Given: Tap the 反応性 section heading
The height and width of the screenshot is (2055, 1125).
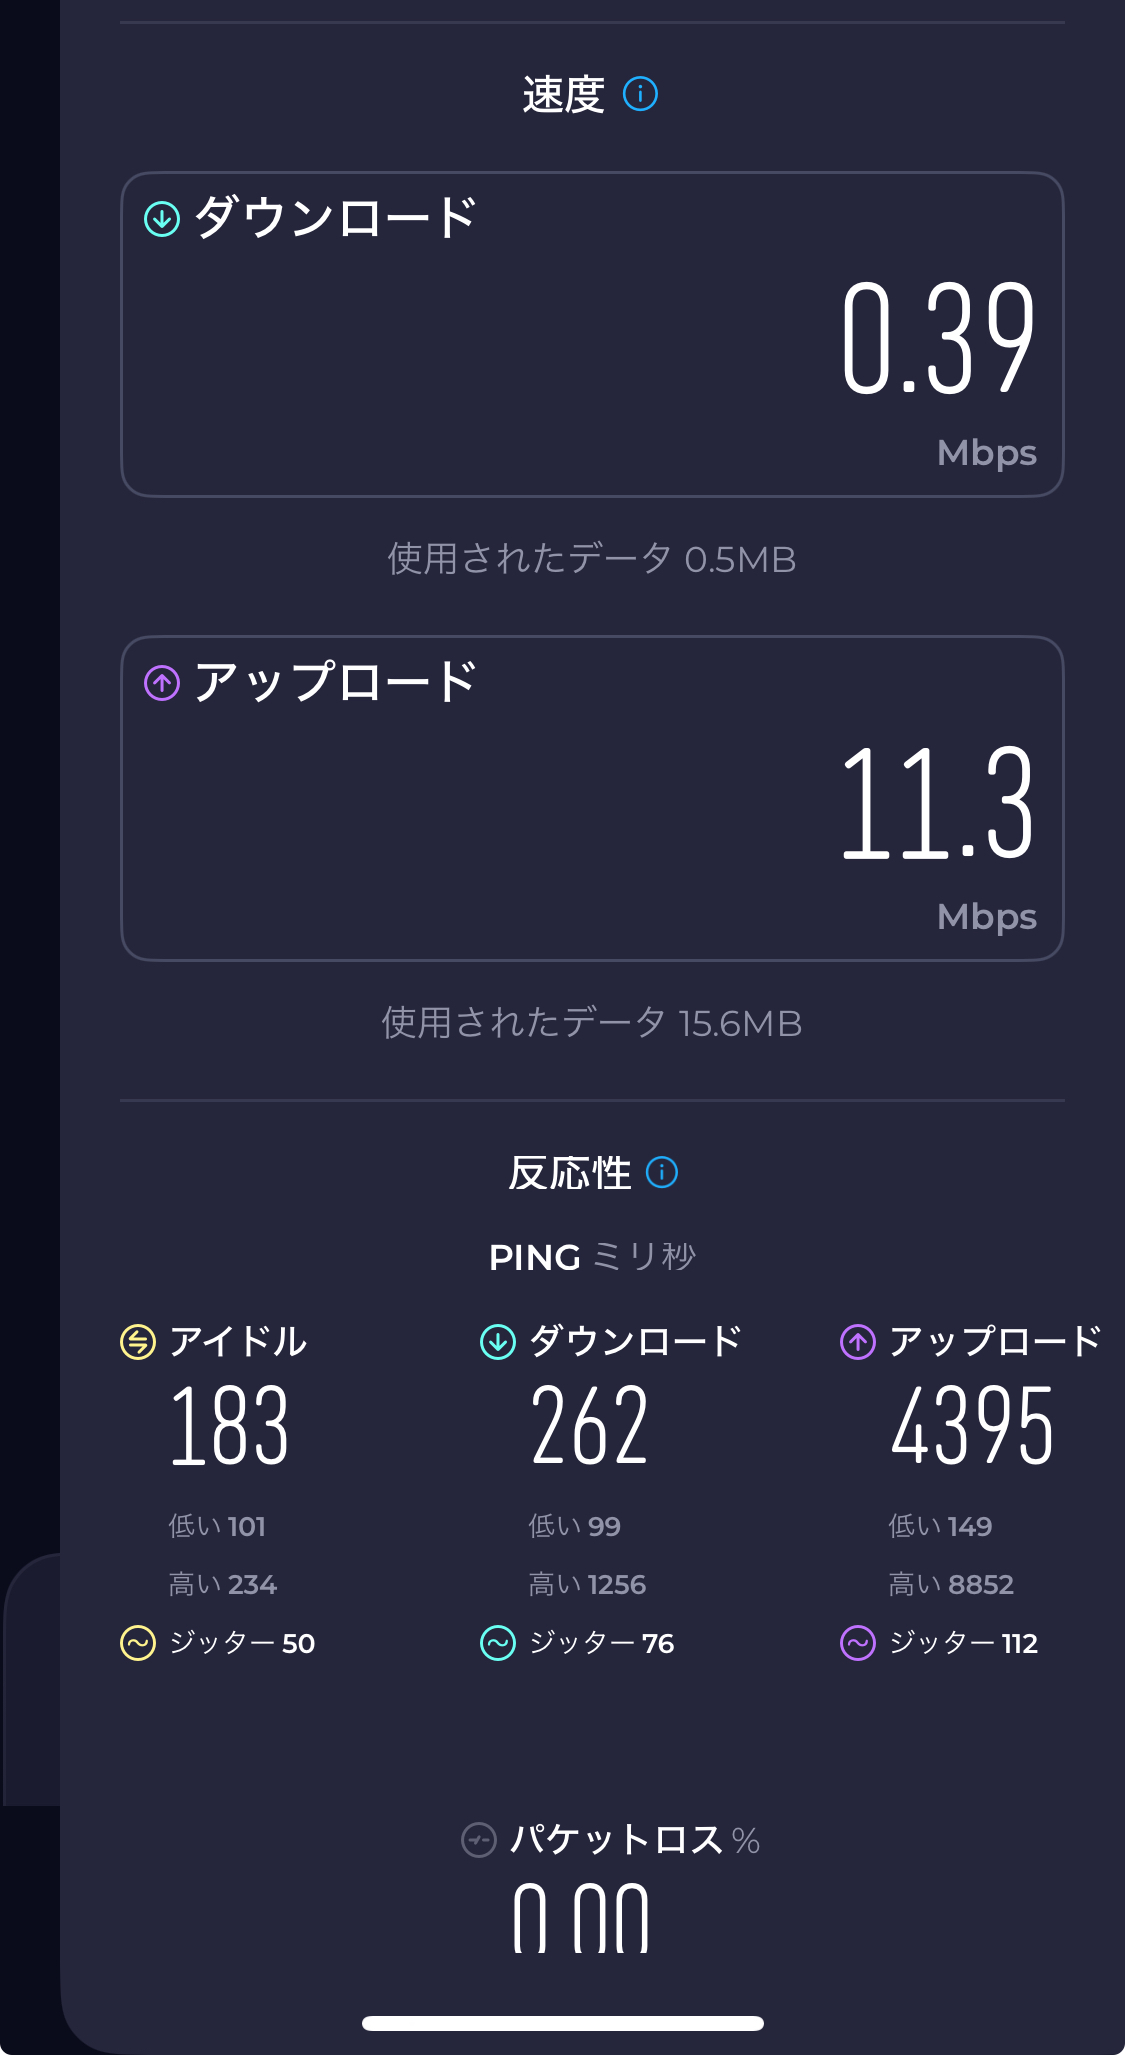Looking at the screenshot, I should 569,1173.
